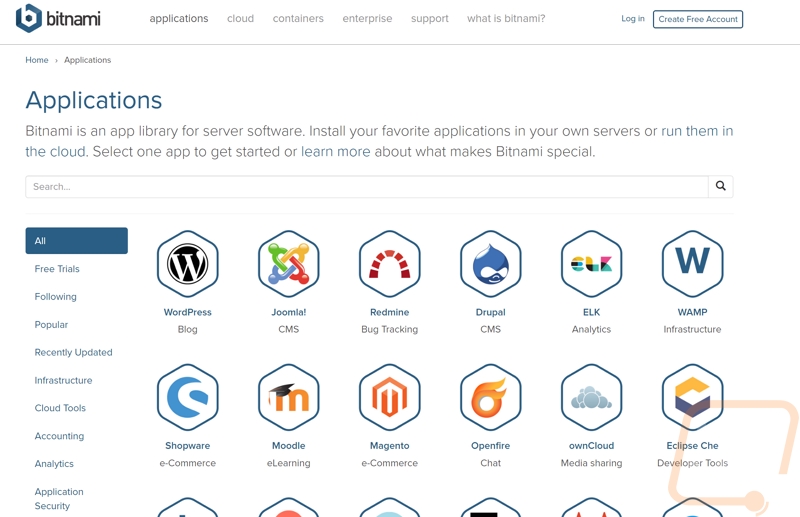This screenshot has width=800, height=517.
Task: Filter by Popular category
Action: pyautogui.click(x=51, y=325)
